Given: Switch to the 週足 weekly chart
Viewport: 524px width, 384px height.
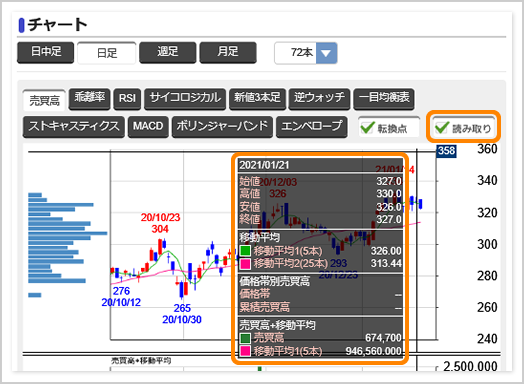Looking at the screenshot, I should coord(167,52).
